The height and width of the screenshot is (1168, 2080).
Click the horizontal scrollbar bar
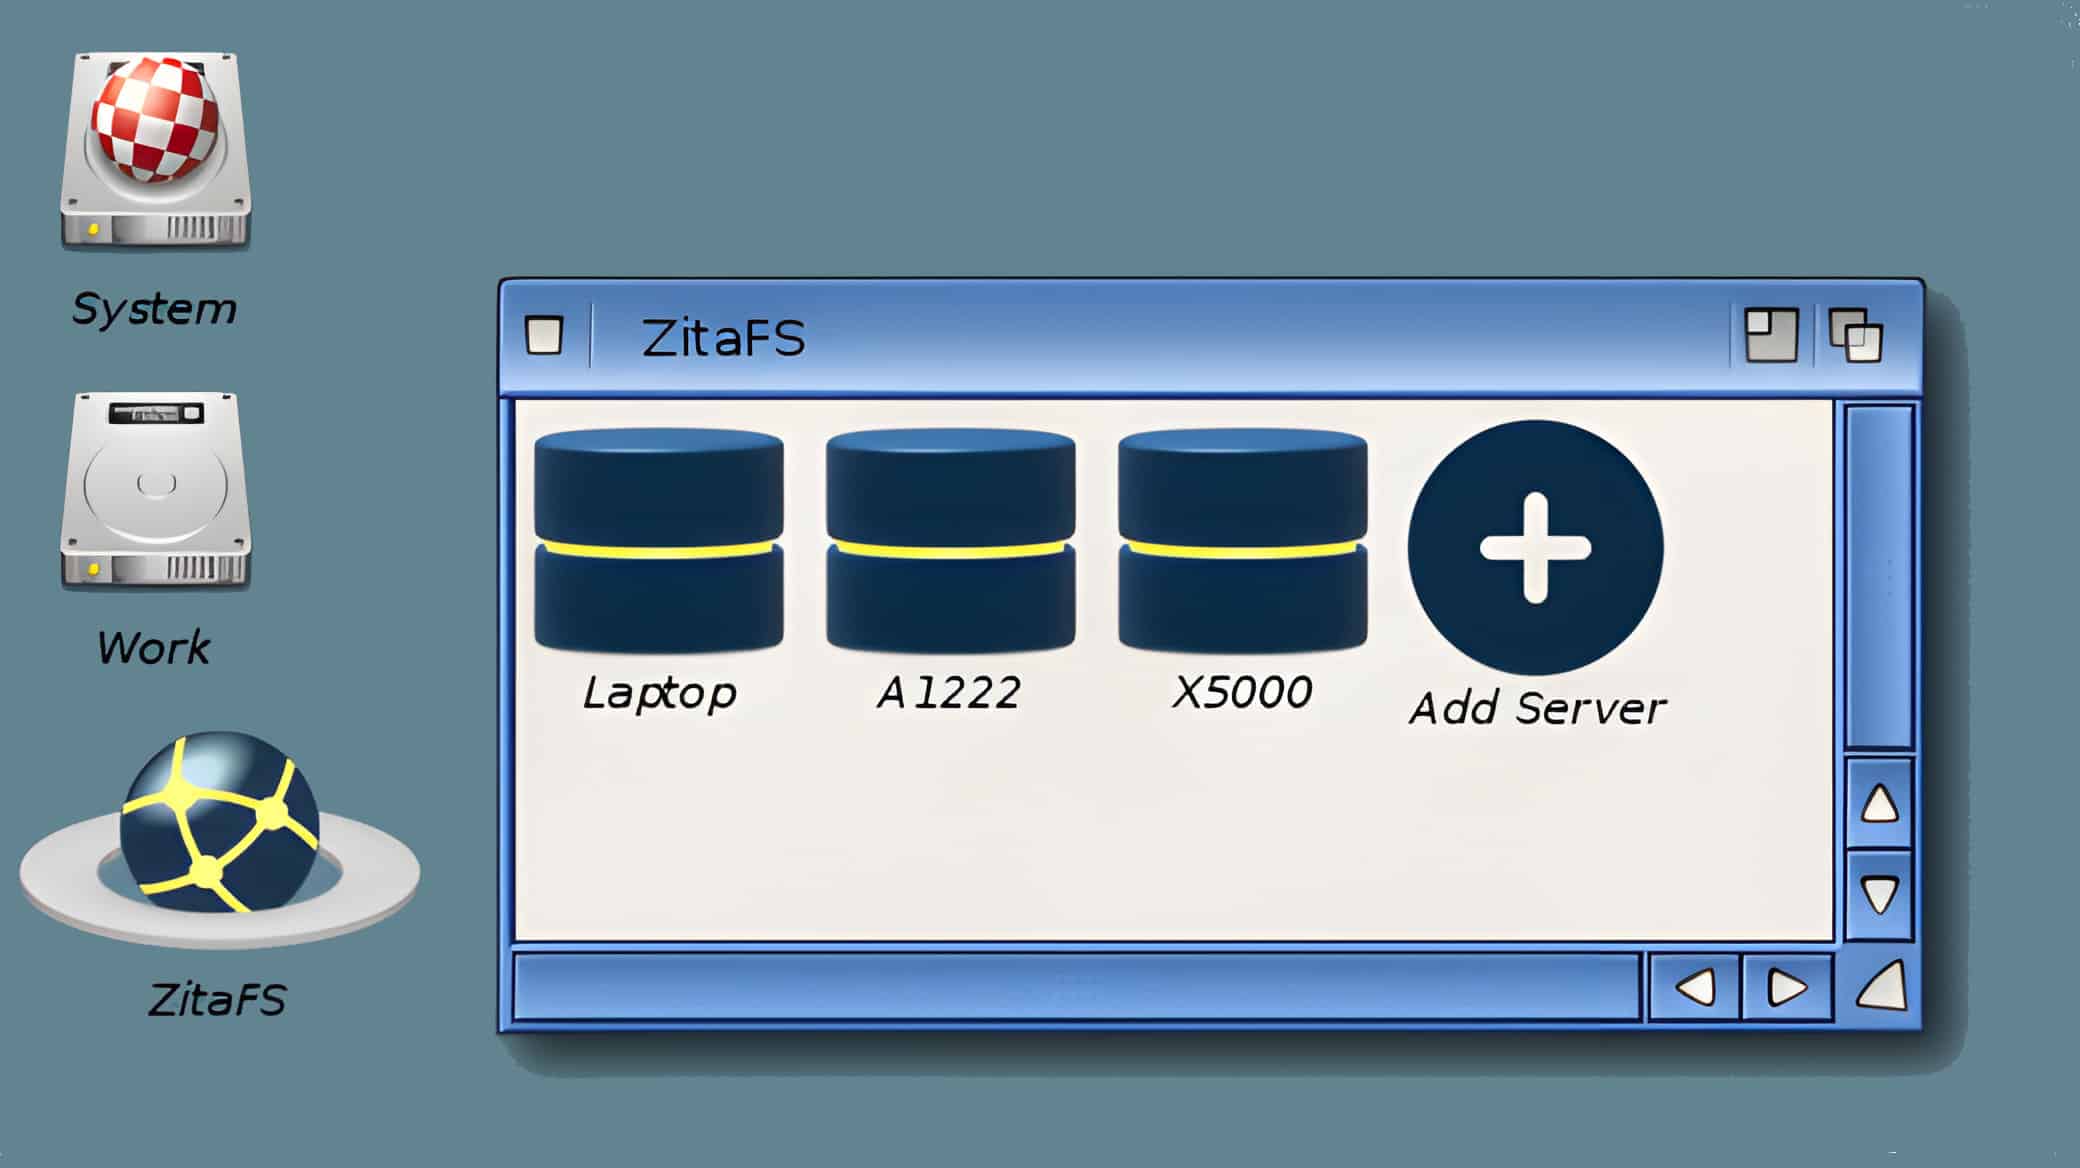1077,987
